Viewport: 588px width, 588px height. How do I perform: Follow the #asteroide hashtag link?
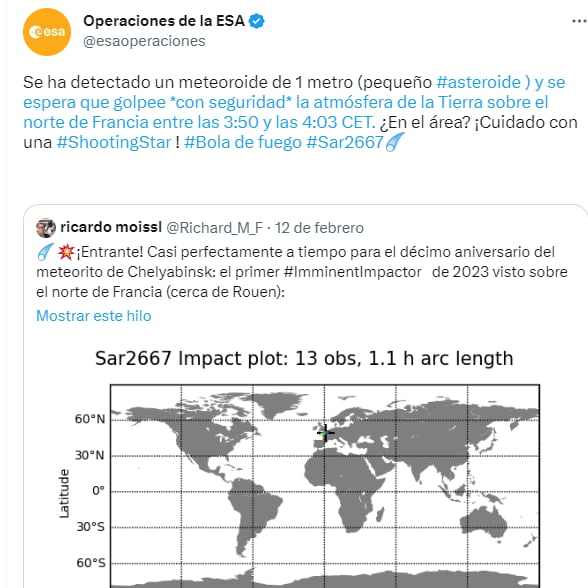coord(478,82)
